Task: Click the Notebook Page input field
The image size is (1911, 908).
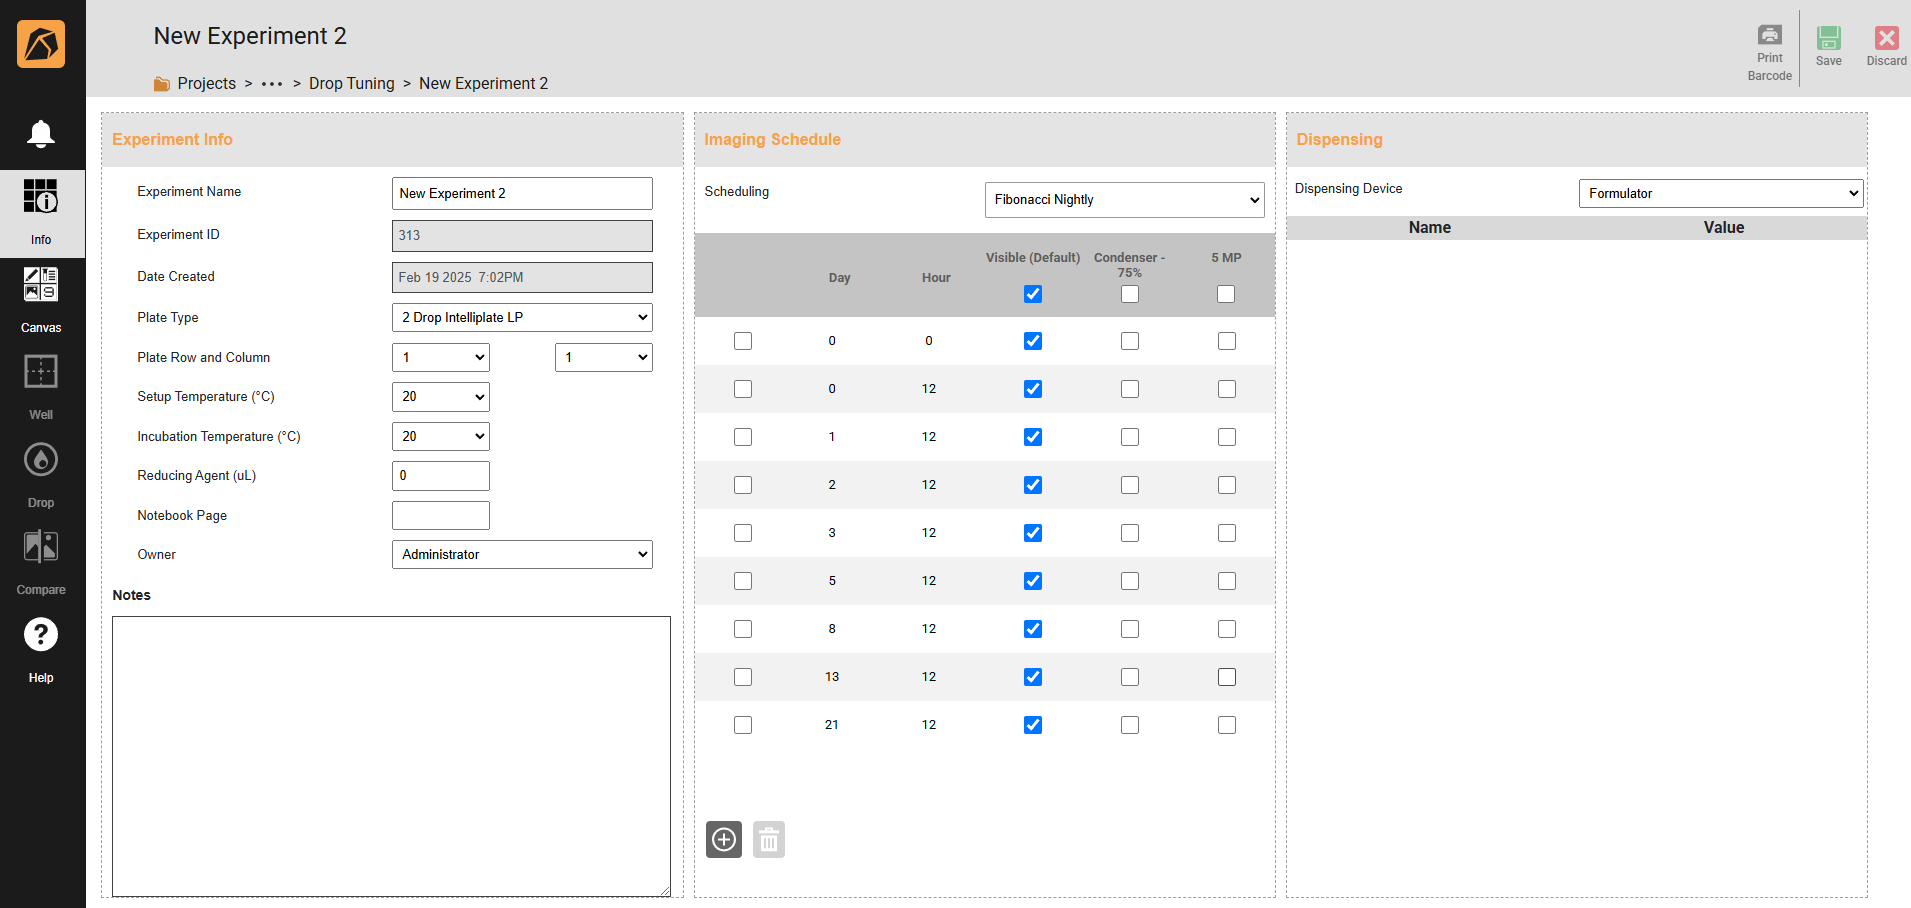Action: [x=440, y=516]
